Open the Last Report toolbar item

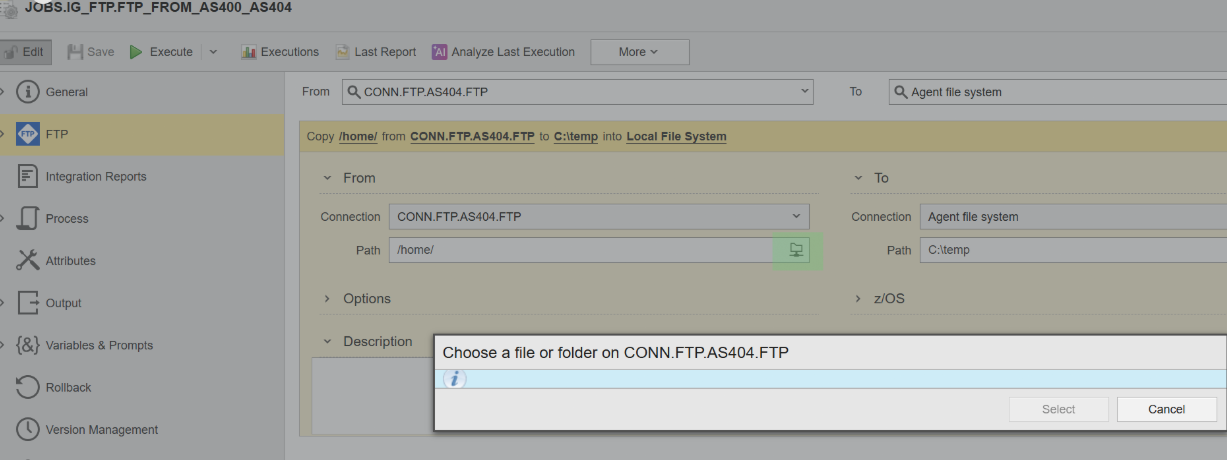click(x=375, y=52)
